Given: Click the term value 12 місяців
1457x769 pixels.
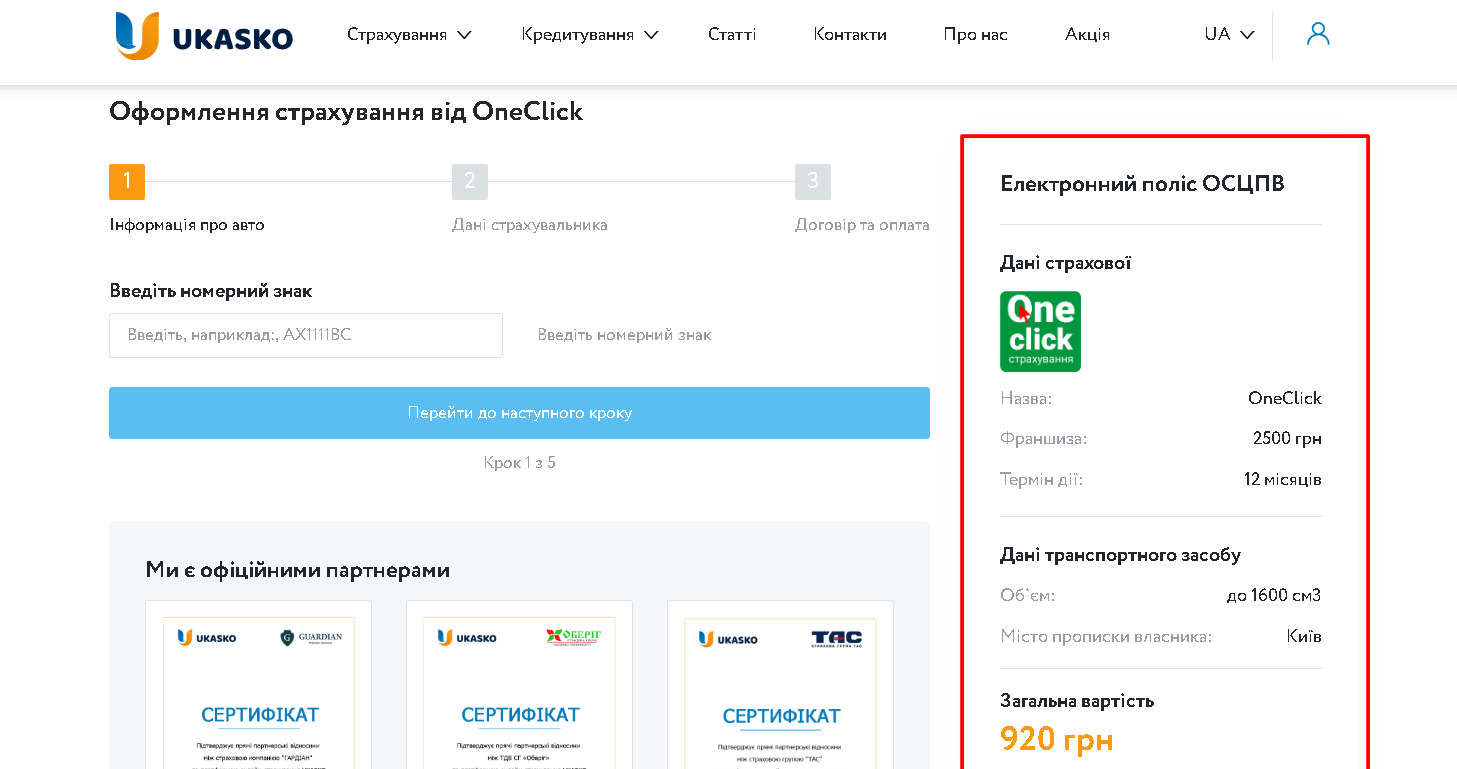Looking at the screenshot, I should pyautogui.click(x=1283, y=480).
